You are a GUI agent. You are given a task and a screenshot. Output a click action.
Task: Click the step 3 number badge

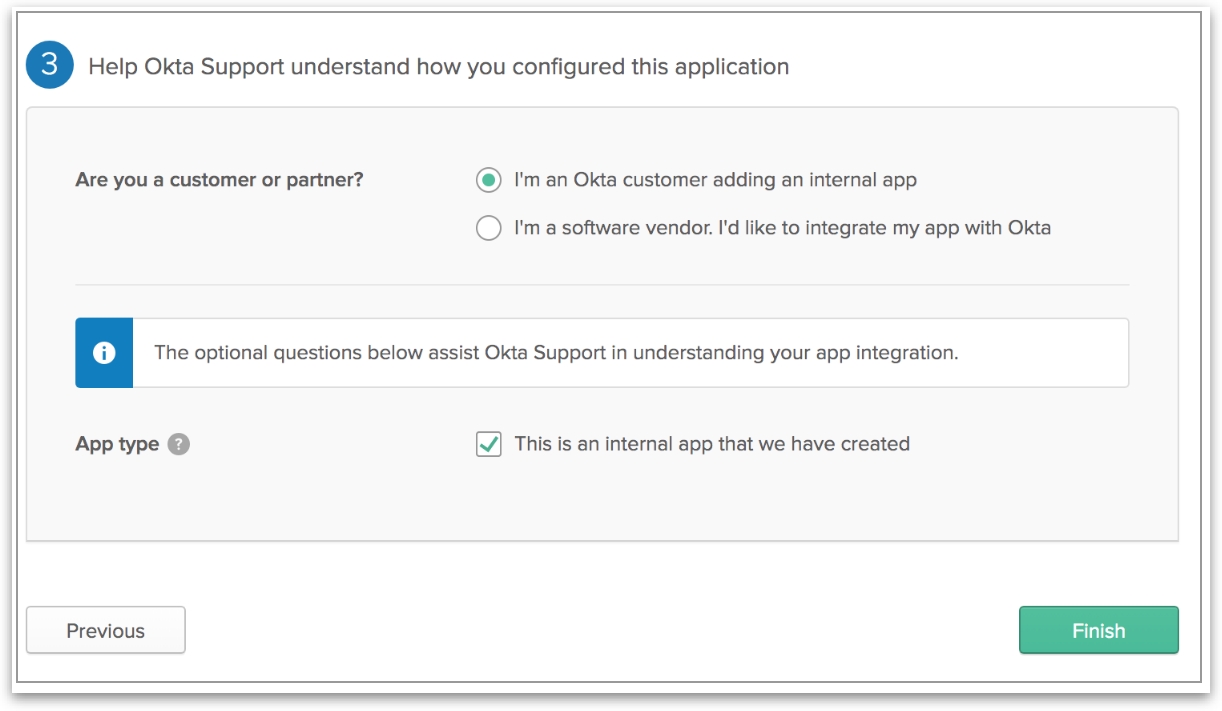pyautogui.click(x=50, y=66)
